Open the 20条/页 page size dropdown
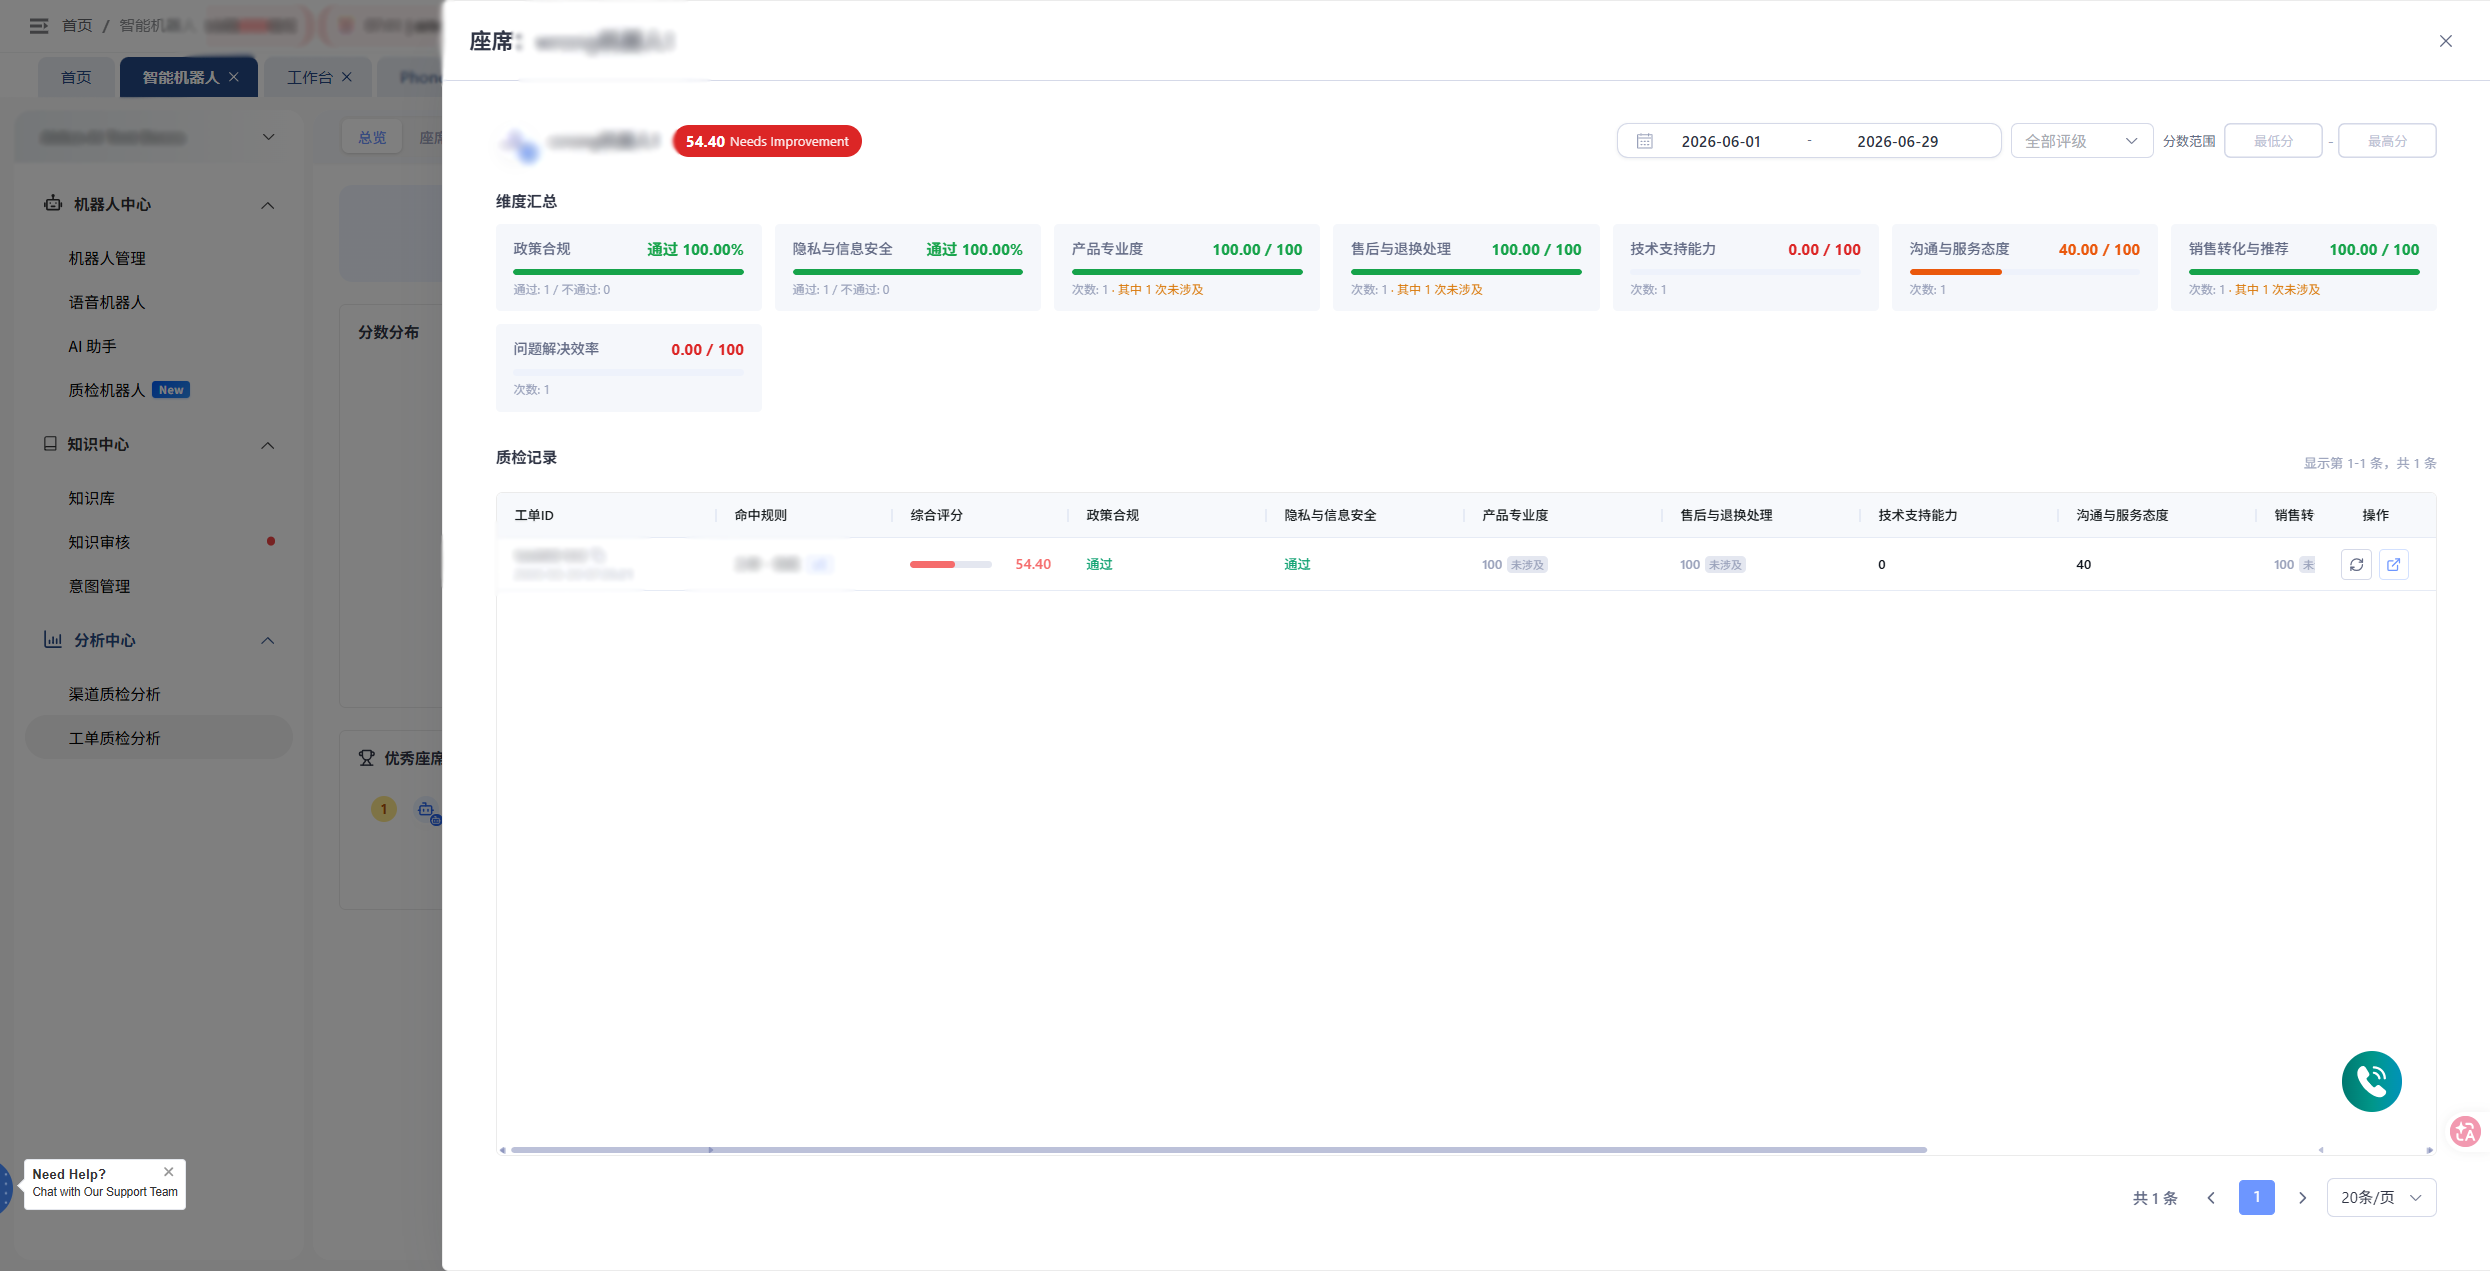This screenshot has height=1271, width=2490. coord(2381,1198)
